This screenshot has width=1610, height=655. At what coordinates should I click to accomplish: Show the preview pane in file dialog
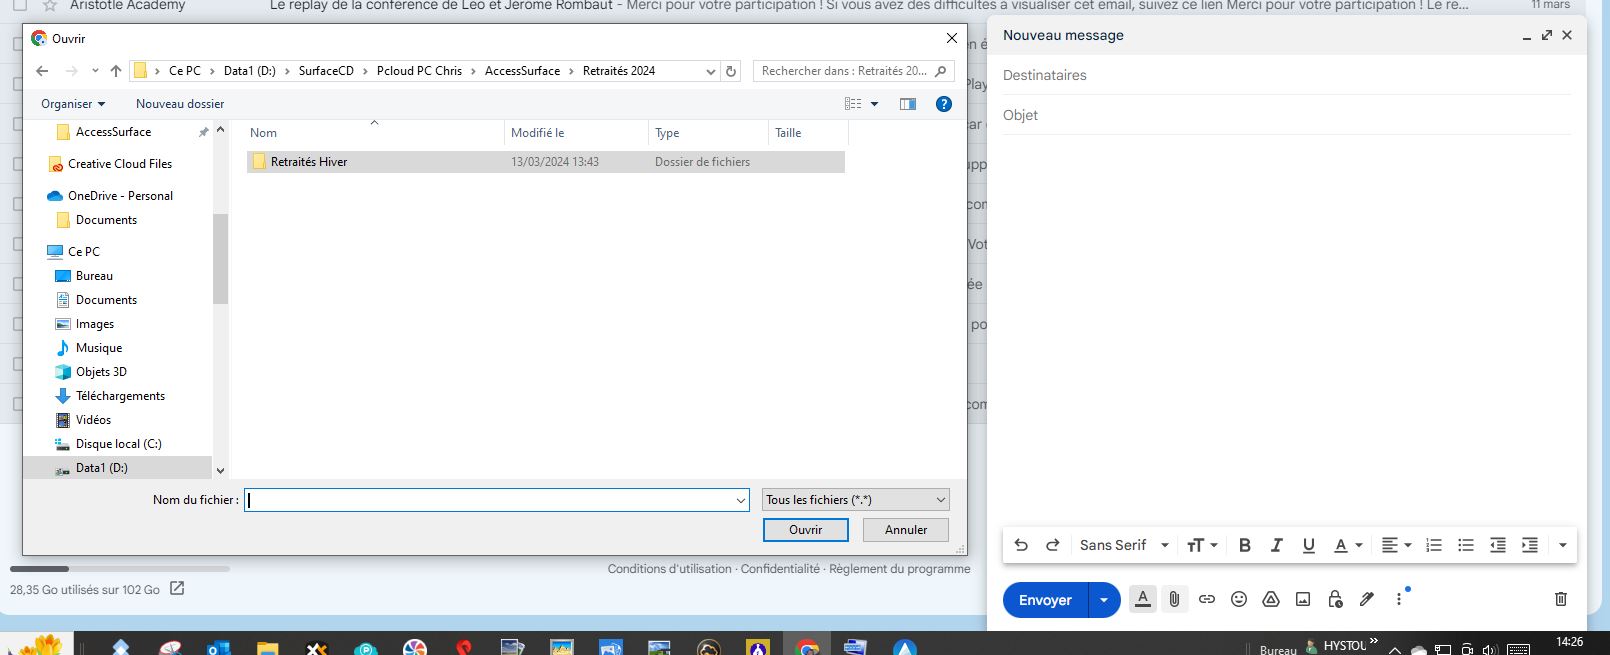click(908, 104)
